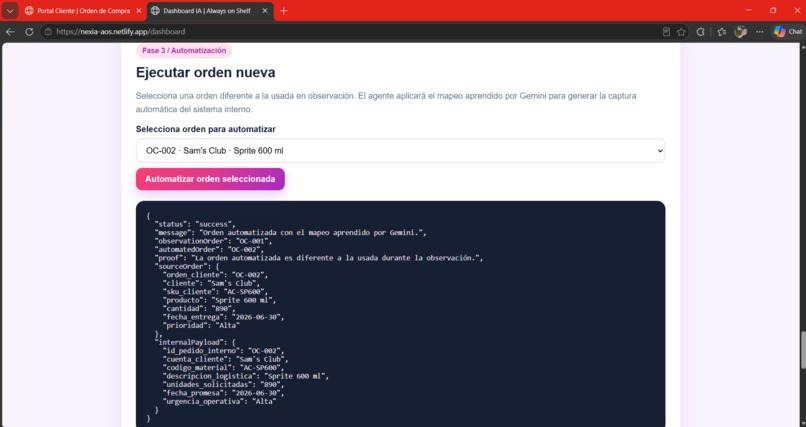
Task: Open Settings and more ellipsis menu
Action: [x=760, y=32]
